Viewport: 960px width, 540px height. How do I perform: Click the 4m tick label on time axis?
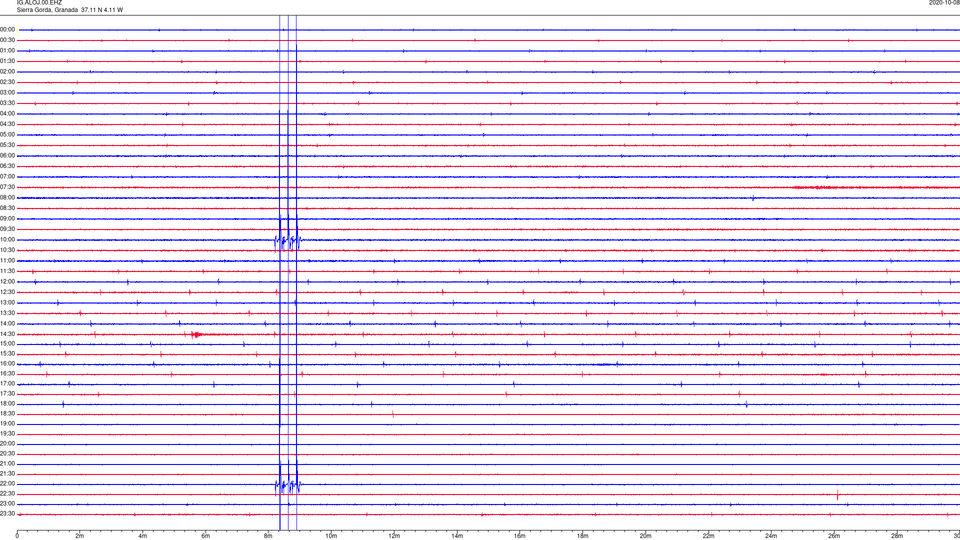tap(143, 536)
